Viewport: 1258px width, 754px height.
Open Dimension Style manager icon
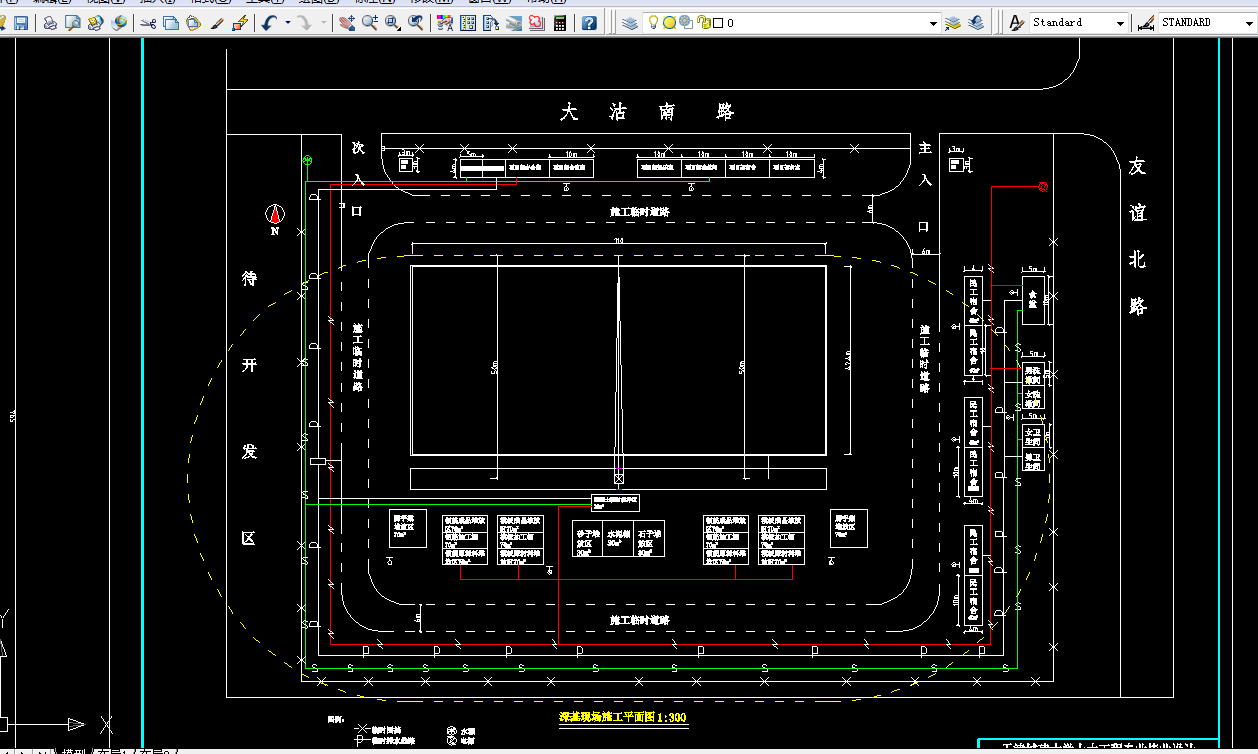(x=1146, y=23)
